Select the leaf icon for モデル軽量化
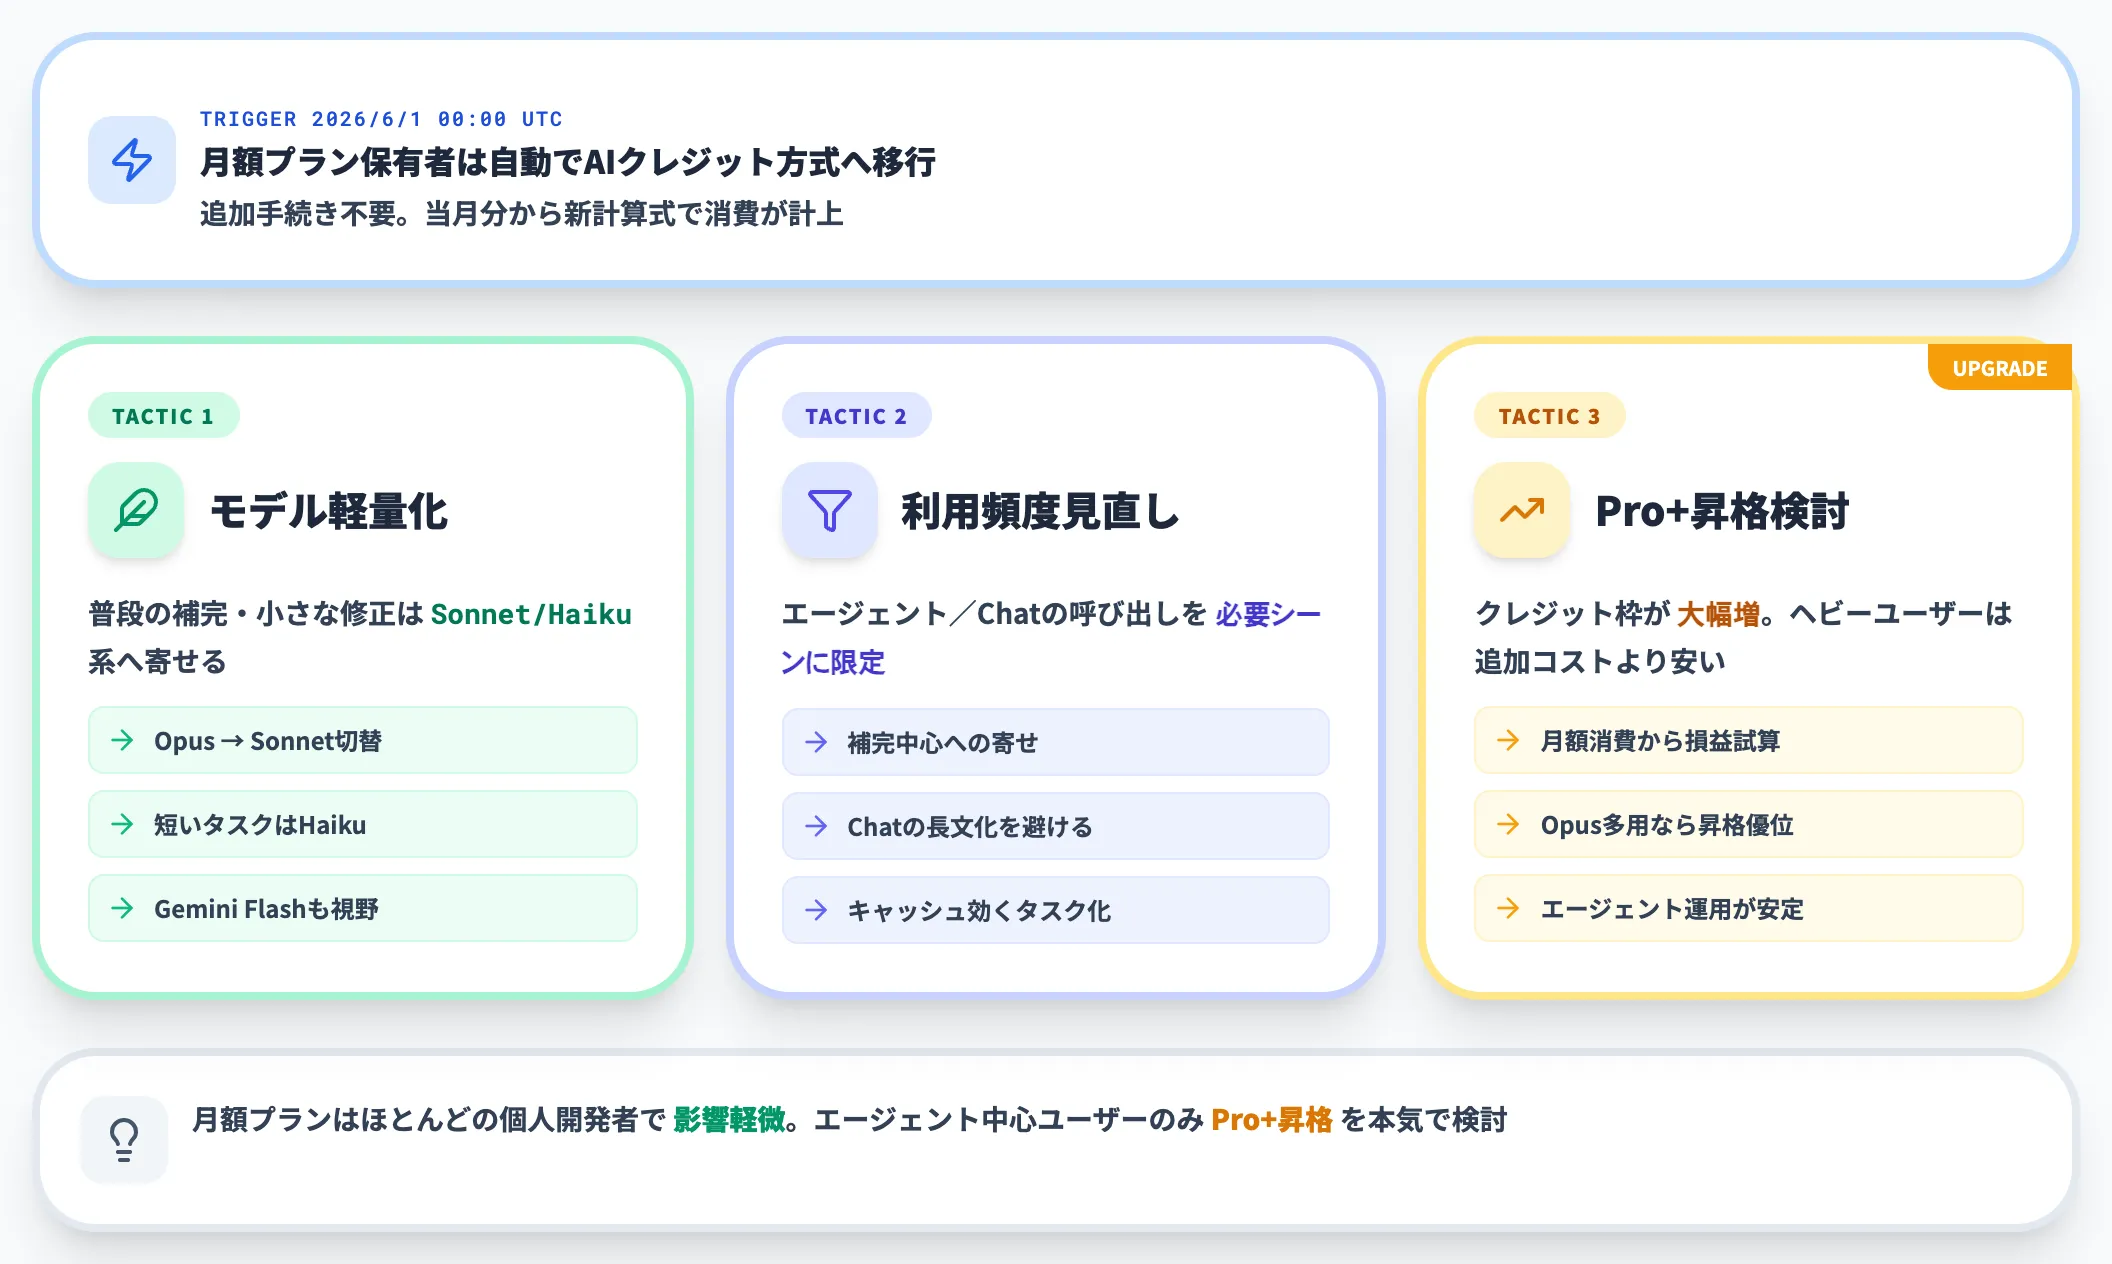This screenshot has width=2112, height=1264. (x=136, y=511)
